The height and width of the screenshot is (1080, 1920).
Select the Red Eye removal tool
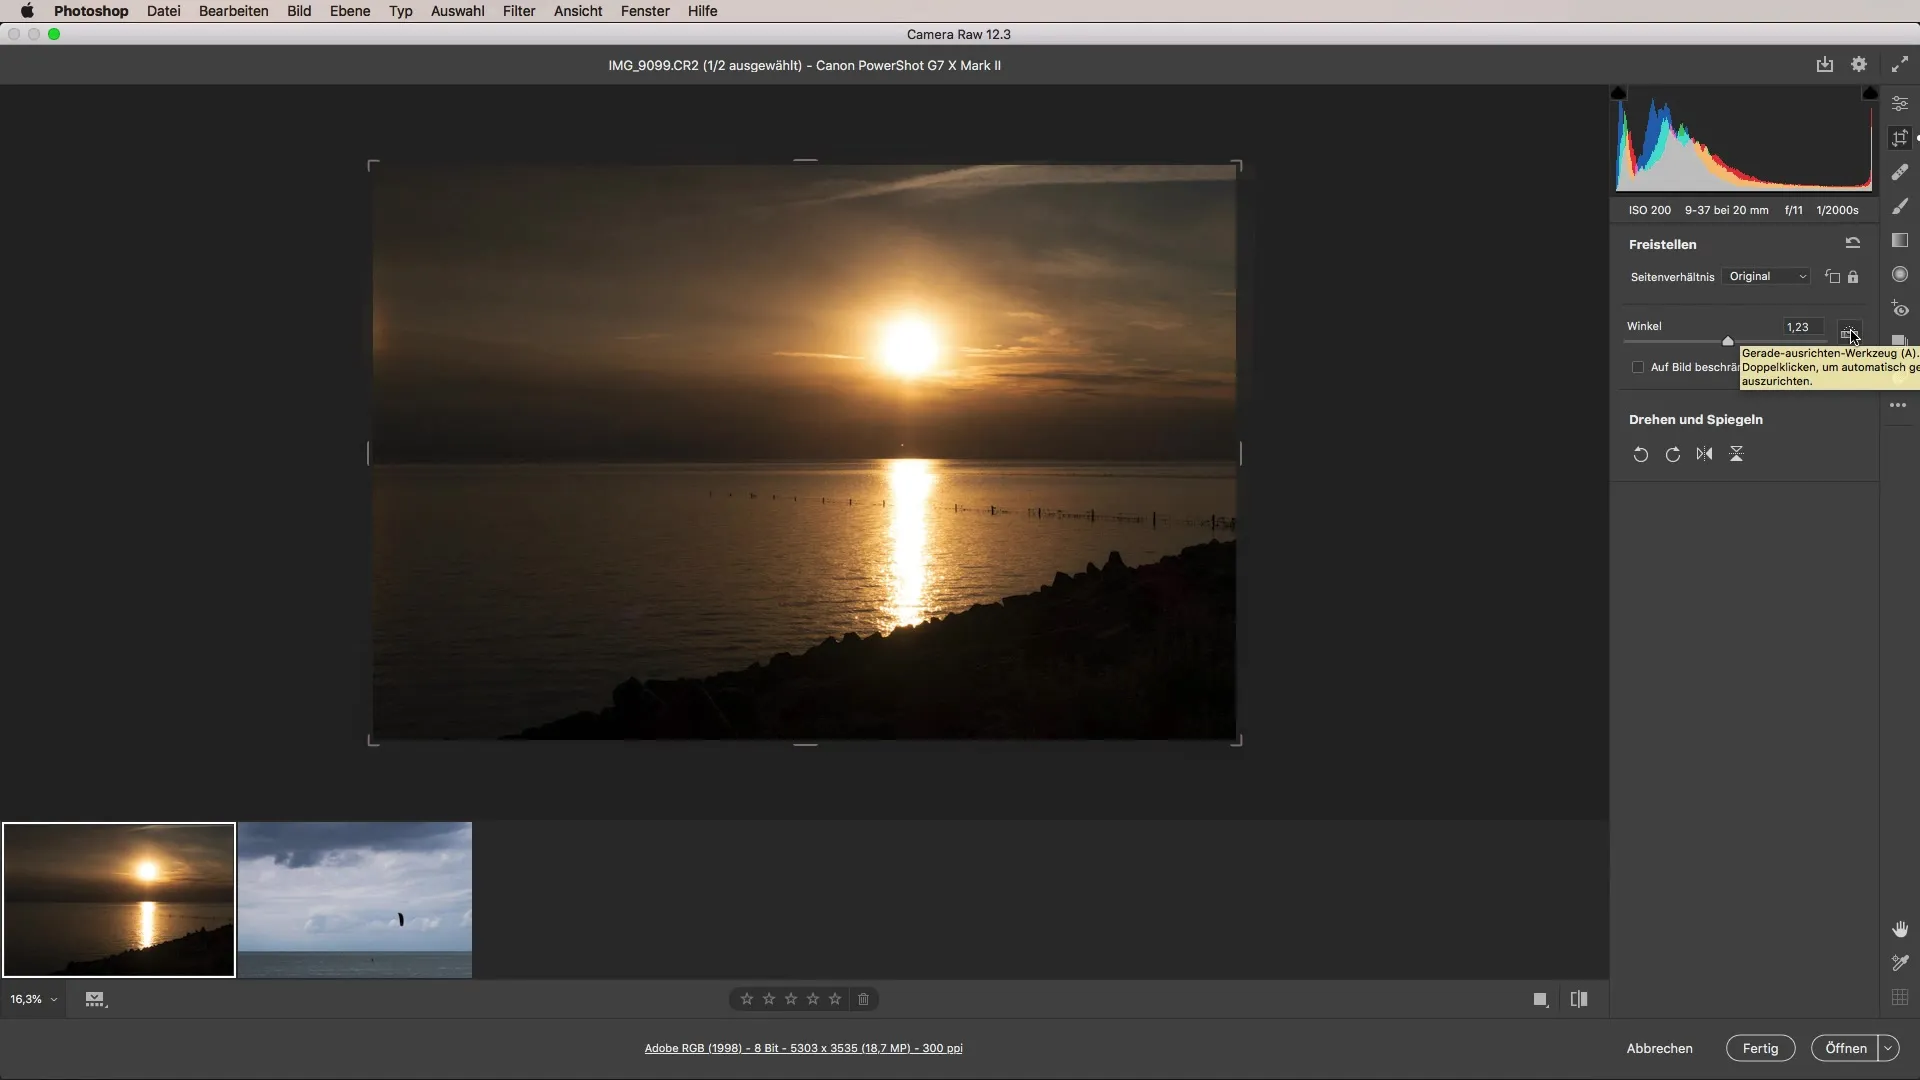click(x=1899, y=308)
